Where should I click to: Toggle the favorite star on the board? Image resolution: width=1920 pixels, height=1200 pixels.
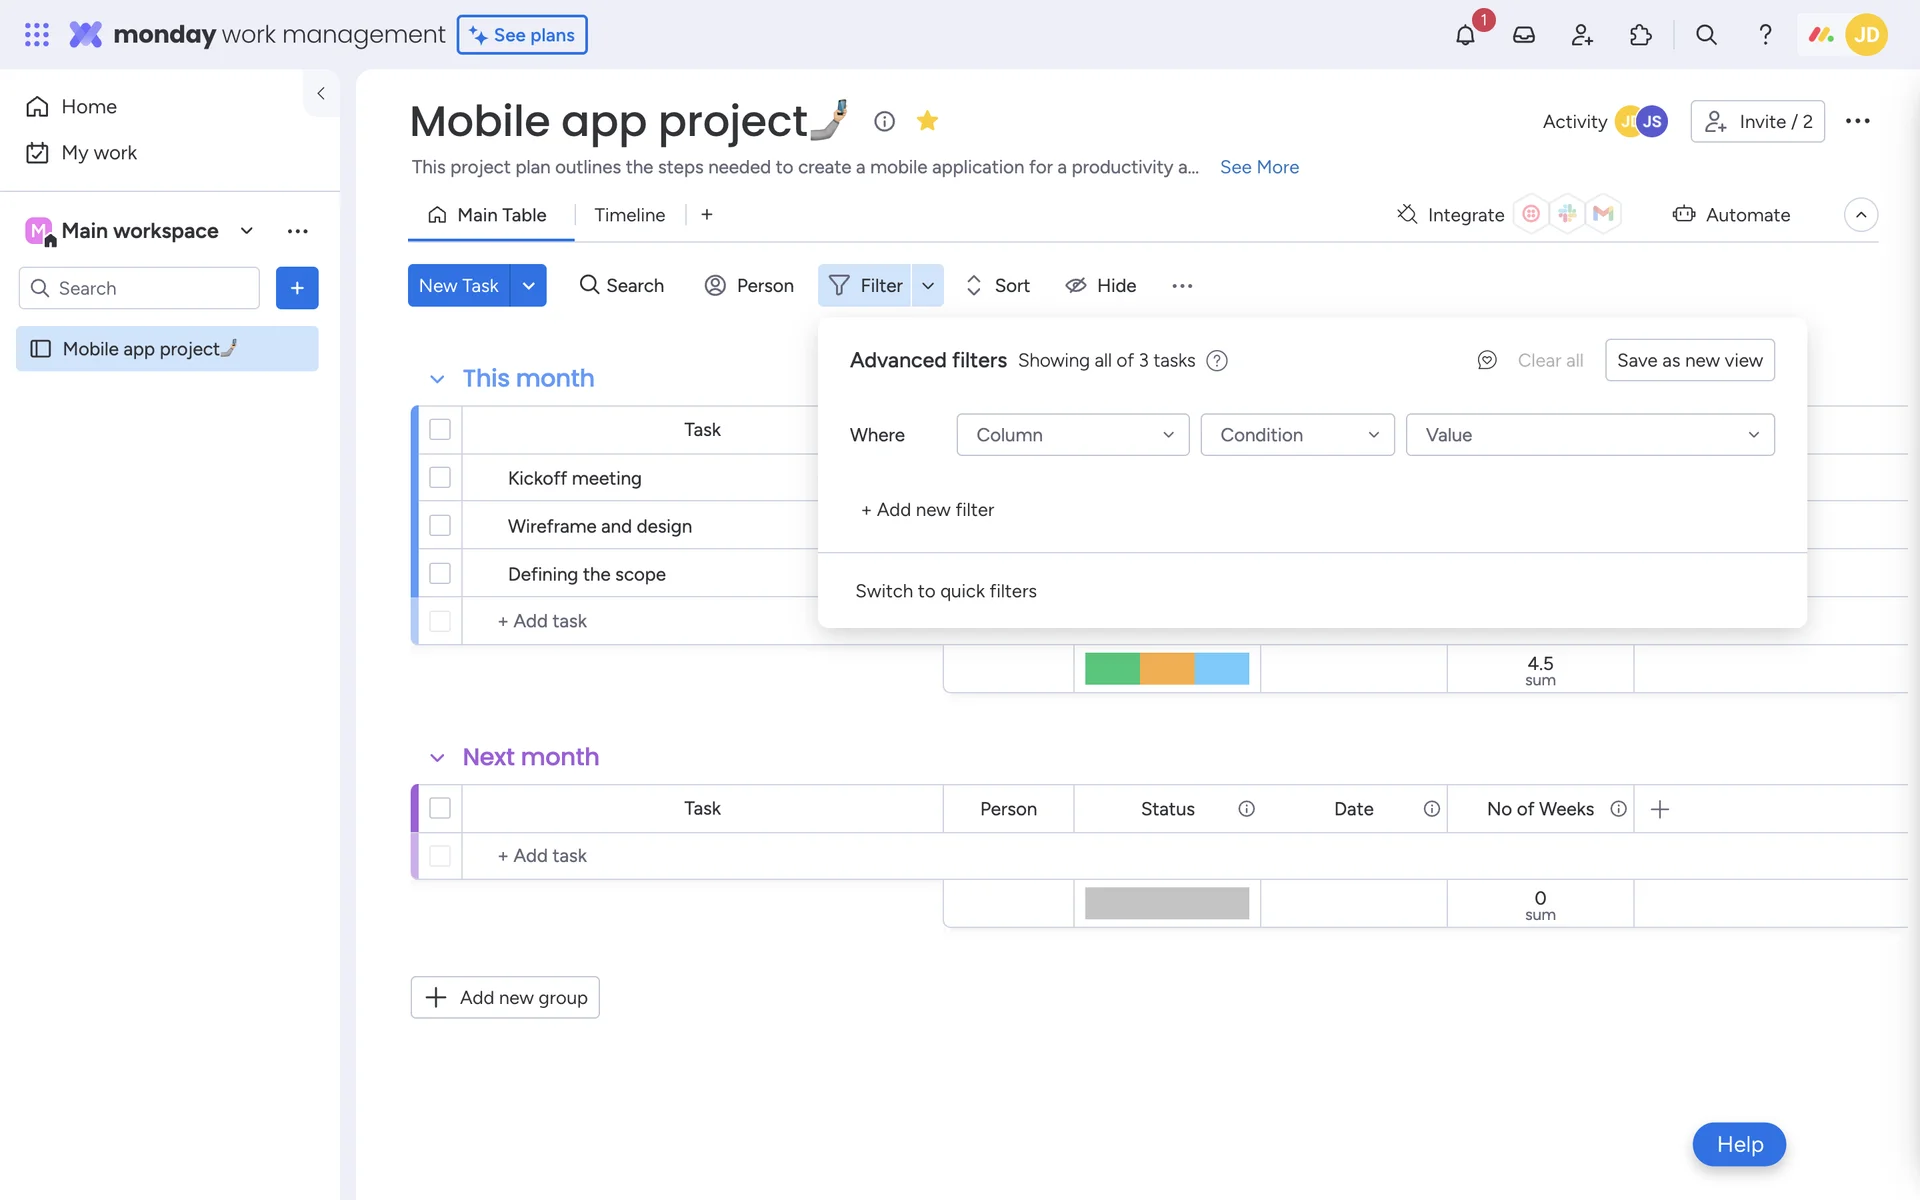(x=927, y=121)
